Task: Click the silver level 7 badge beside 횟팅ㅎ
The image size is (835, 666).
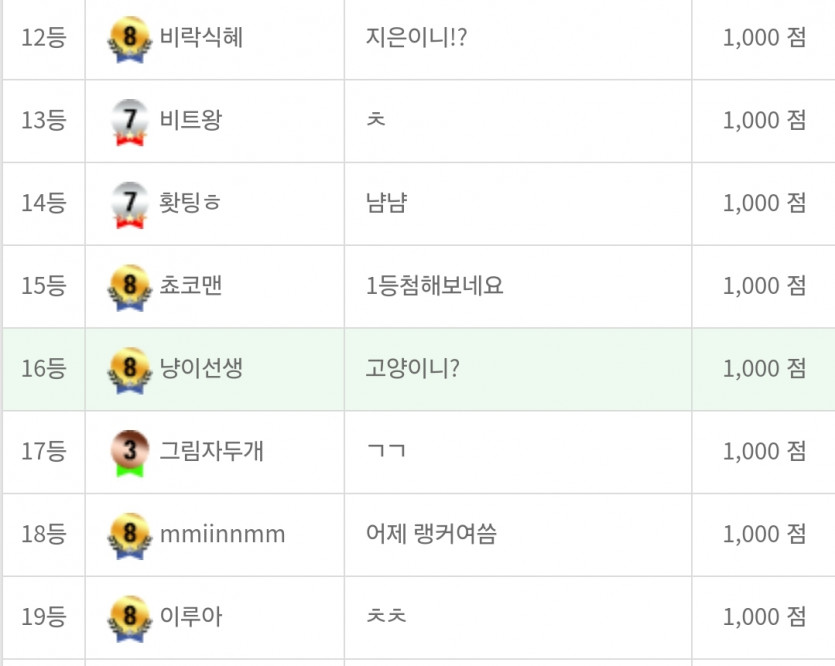Action: point(130,205)
